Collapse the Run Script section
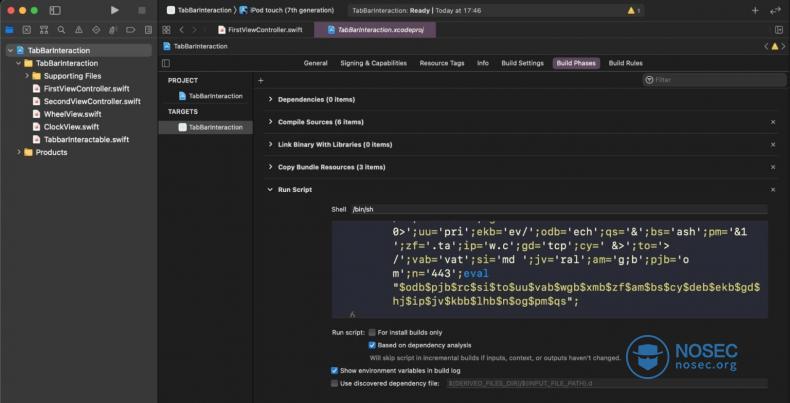 pyautogui.click(x=271, y=189)
